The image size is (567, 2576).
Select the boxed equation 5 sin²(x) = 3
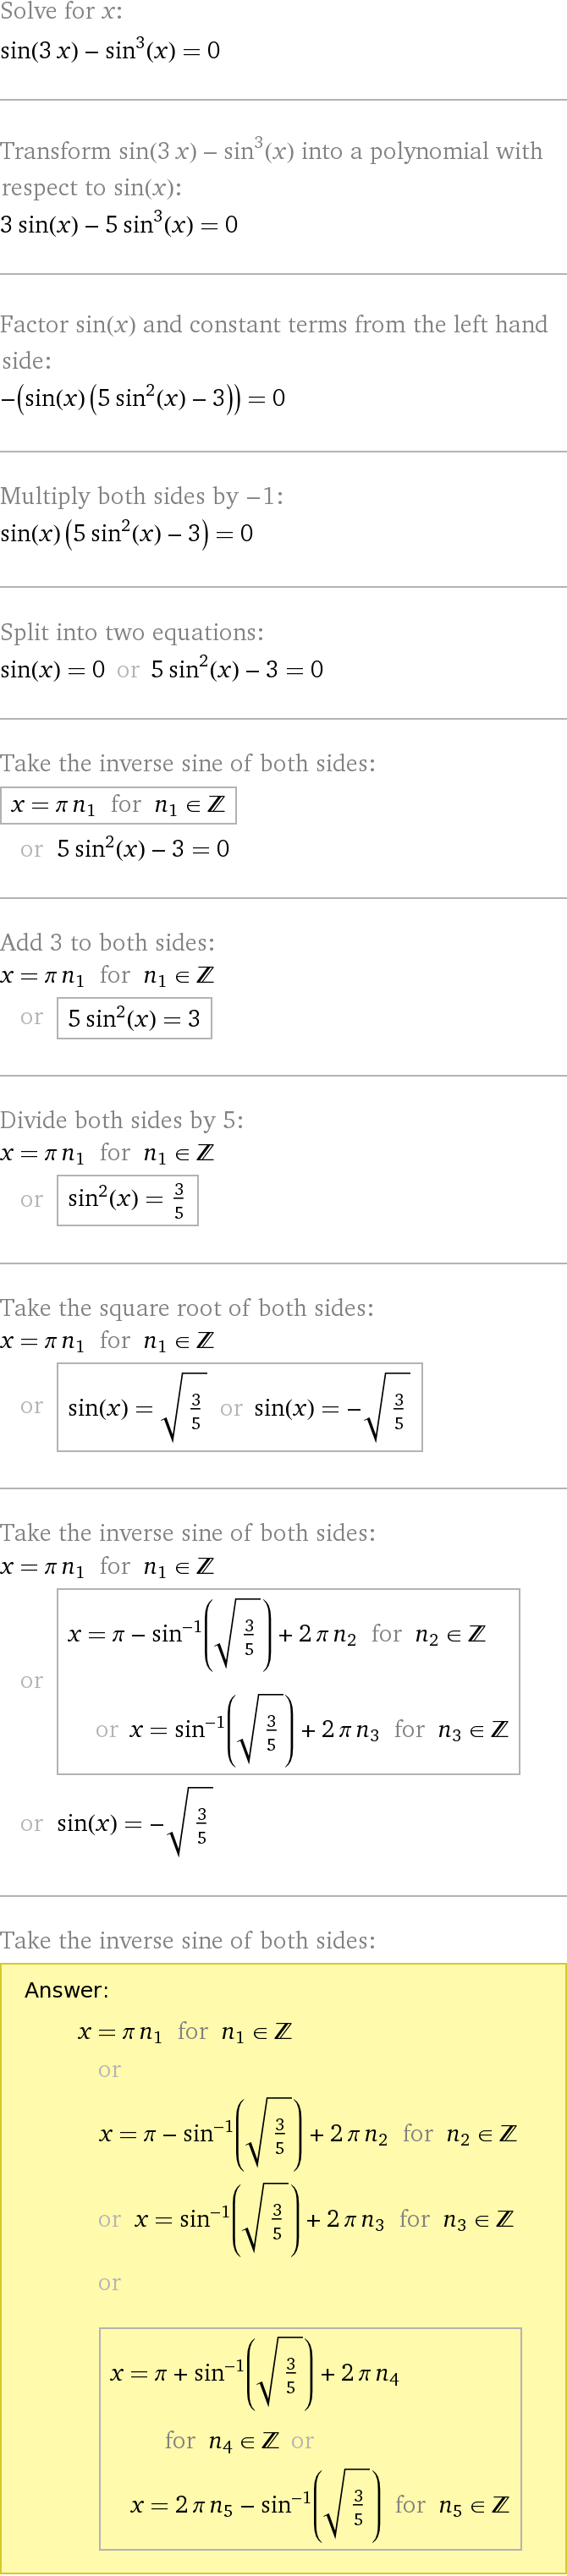point(134,1018)
